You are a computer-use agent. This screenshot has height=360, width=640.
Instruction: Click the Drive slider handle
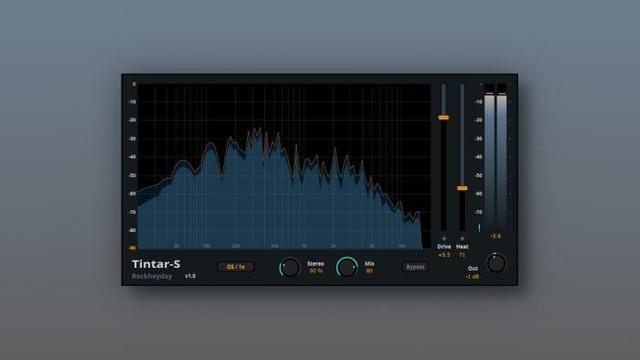click(x=444, y=118)
